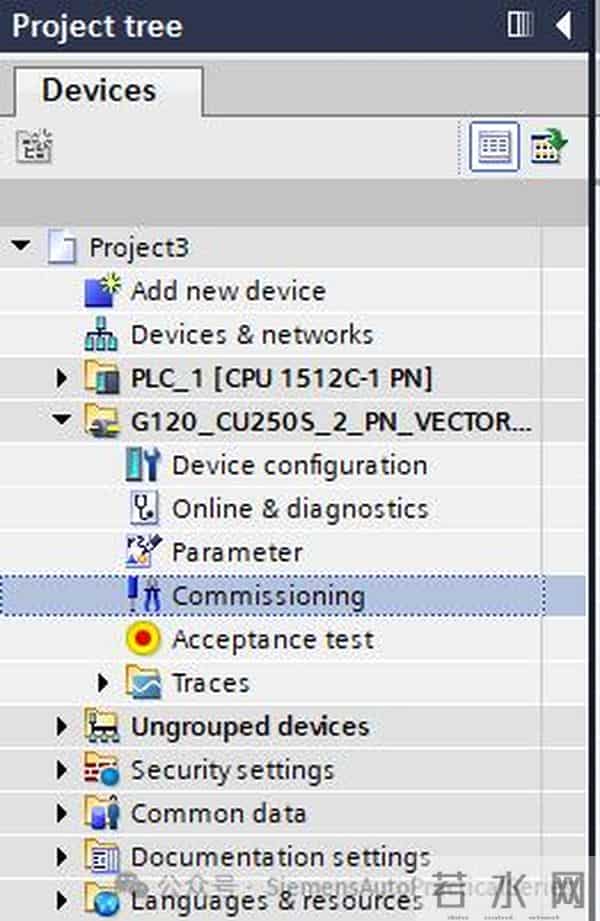The width and height of the screenshot is (600, 921).
Task: Expand the Traces folder
Action: [103, 683]
